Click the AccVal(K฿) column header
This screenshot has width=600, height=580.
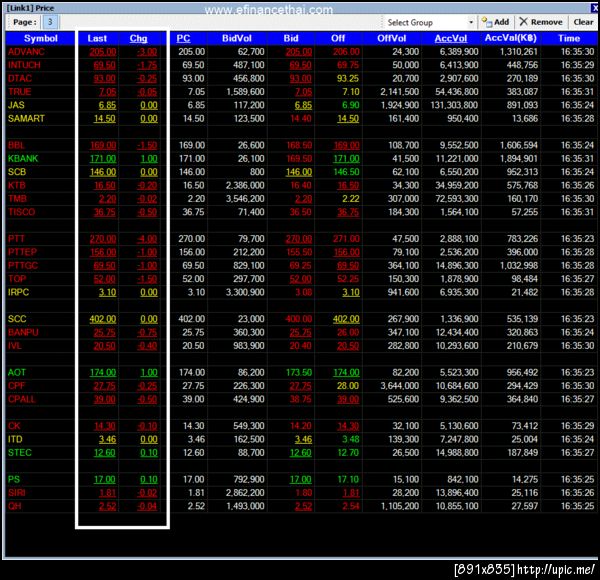[510, 38]
